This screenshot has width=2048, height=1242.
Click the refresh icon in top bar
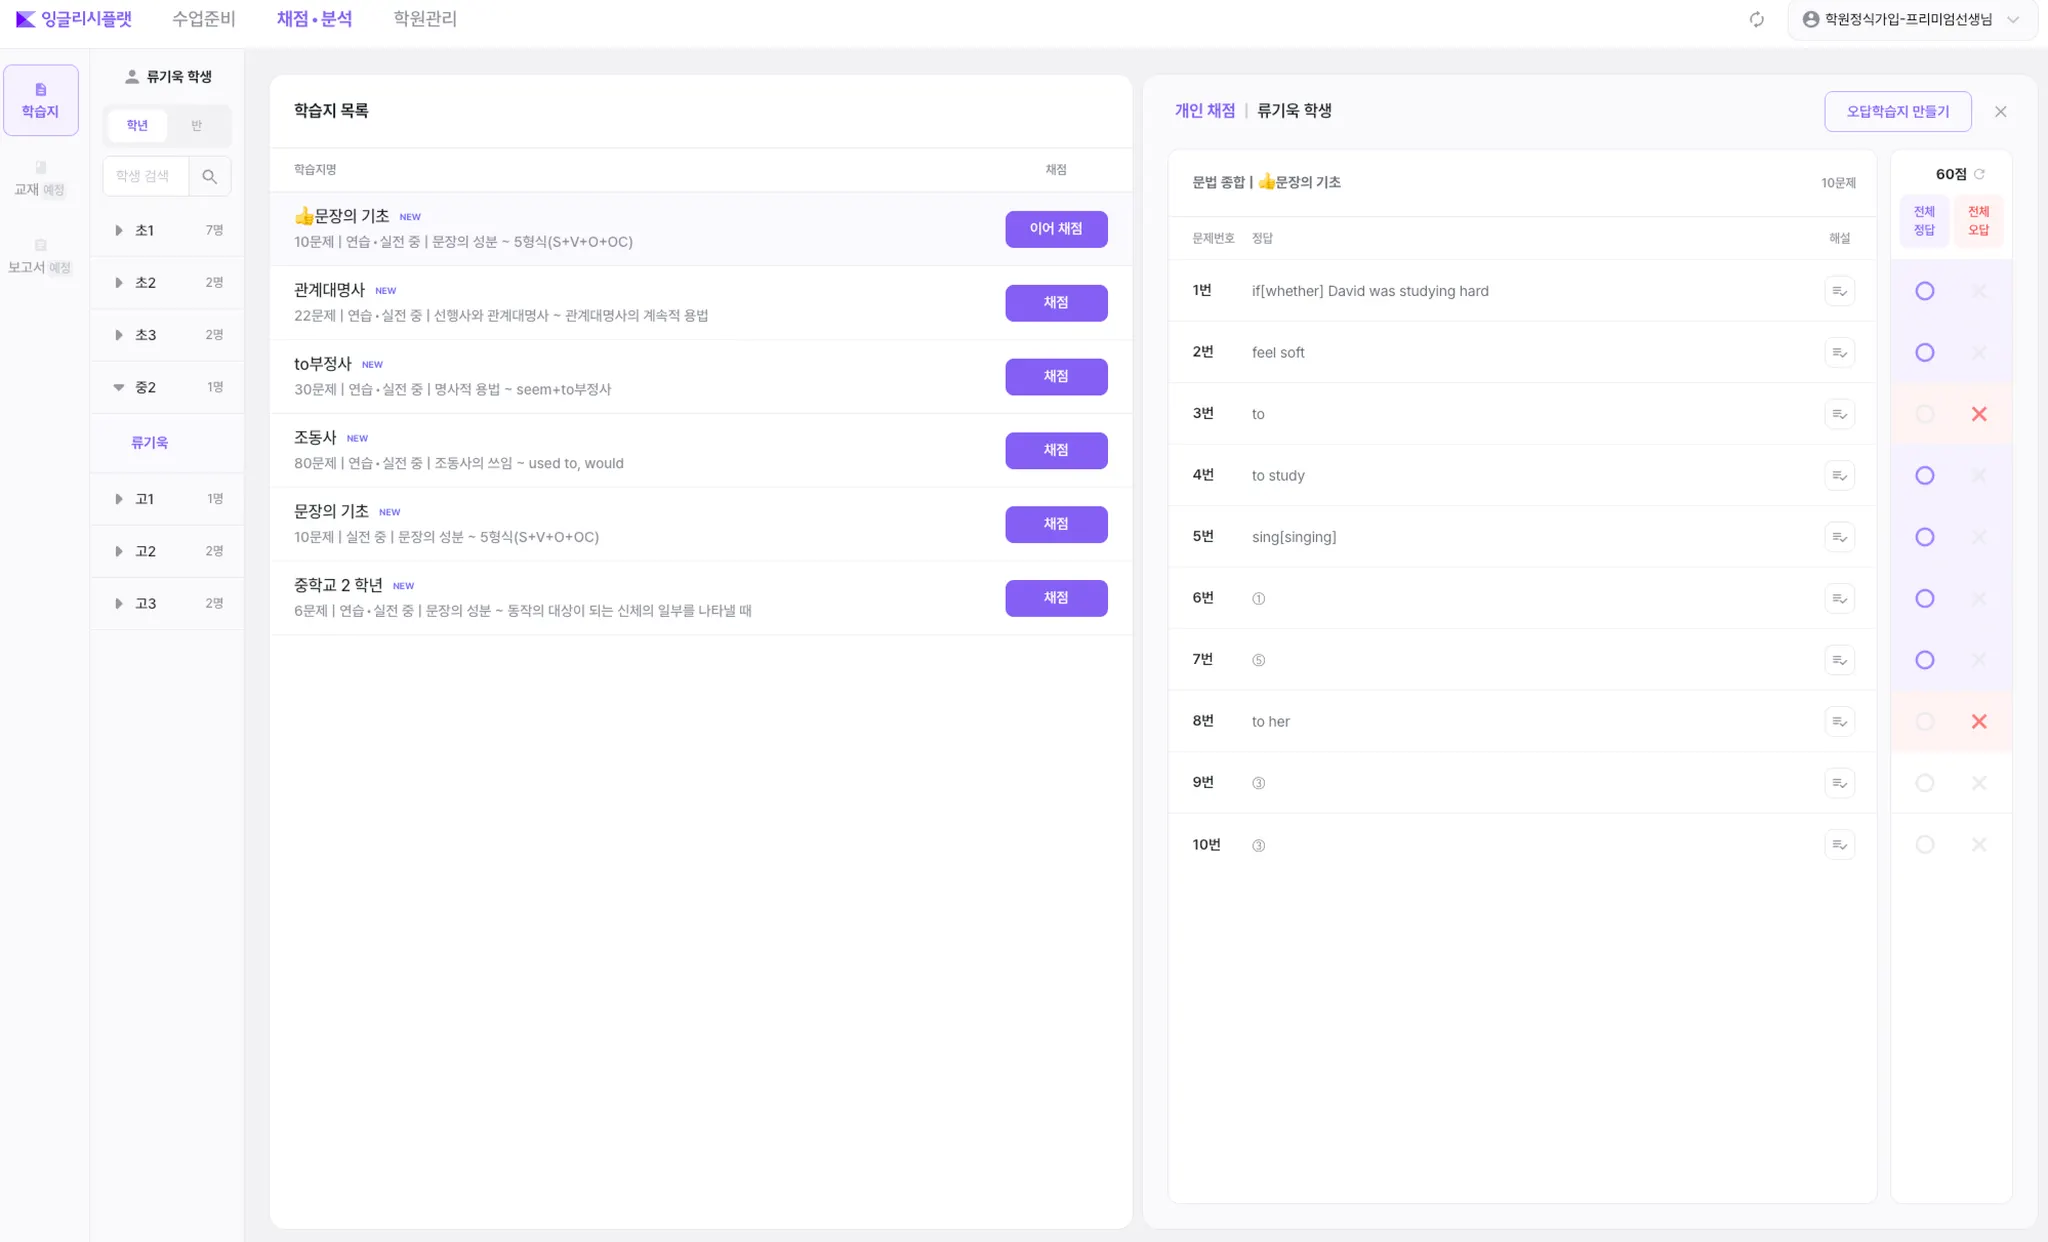coord(1756,20)
